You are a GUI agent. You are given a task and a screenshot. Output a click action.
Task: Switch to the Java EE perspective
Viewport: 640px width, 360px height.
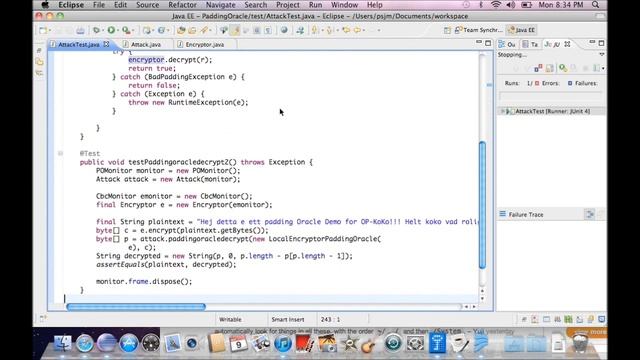point(521,30)
